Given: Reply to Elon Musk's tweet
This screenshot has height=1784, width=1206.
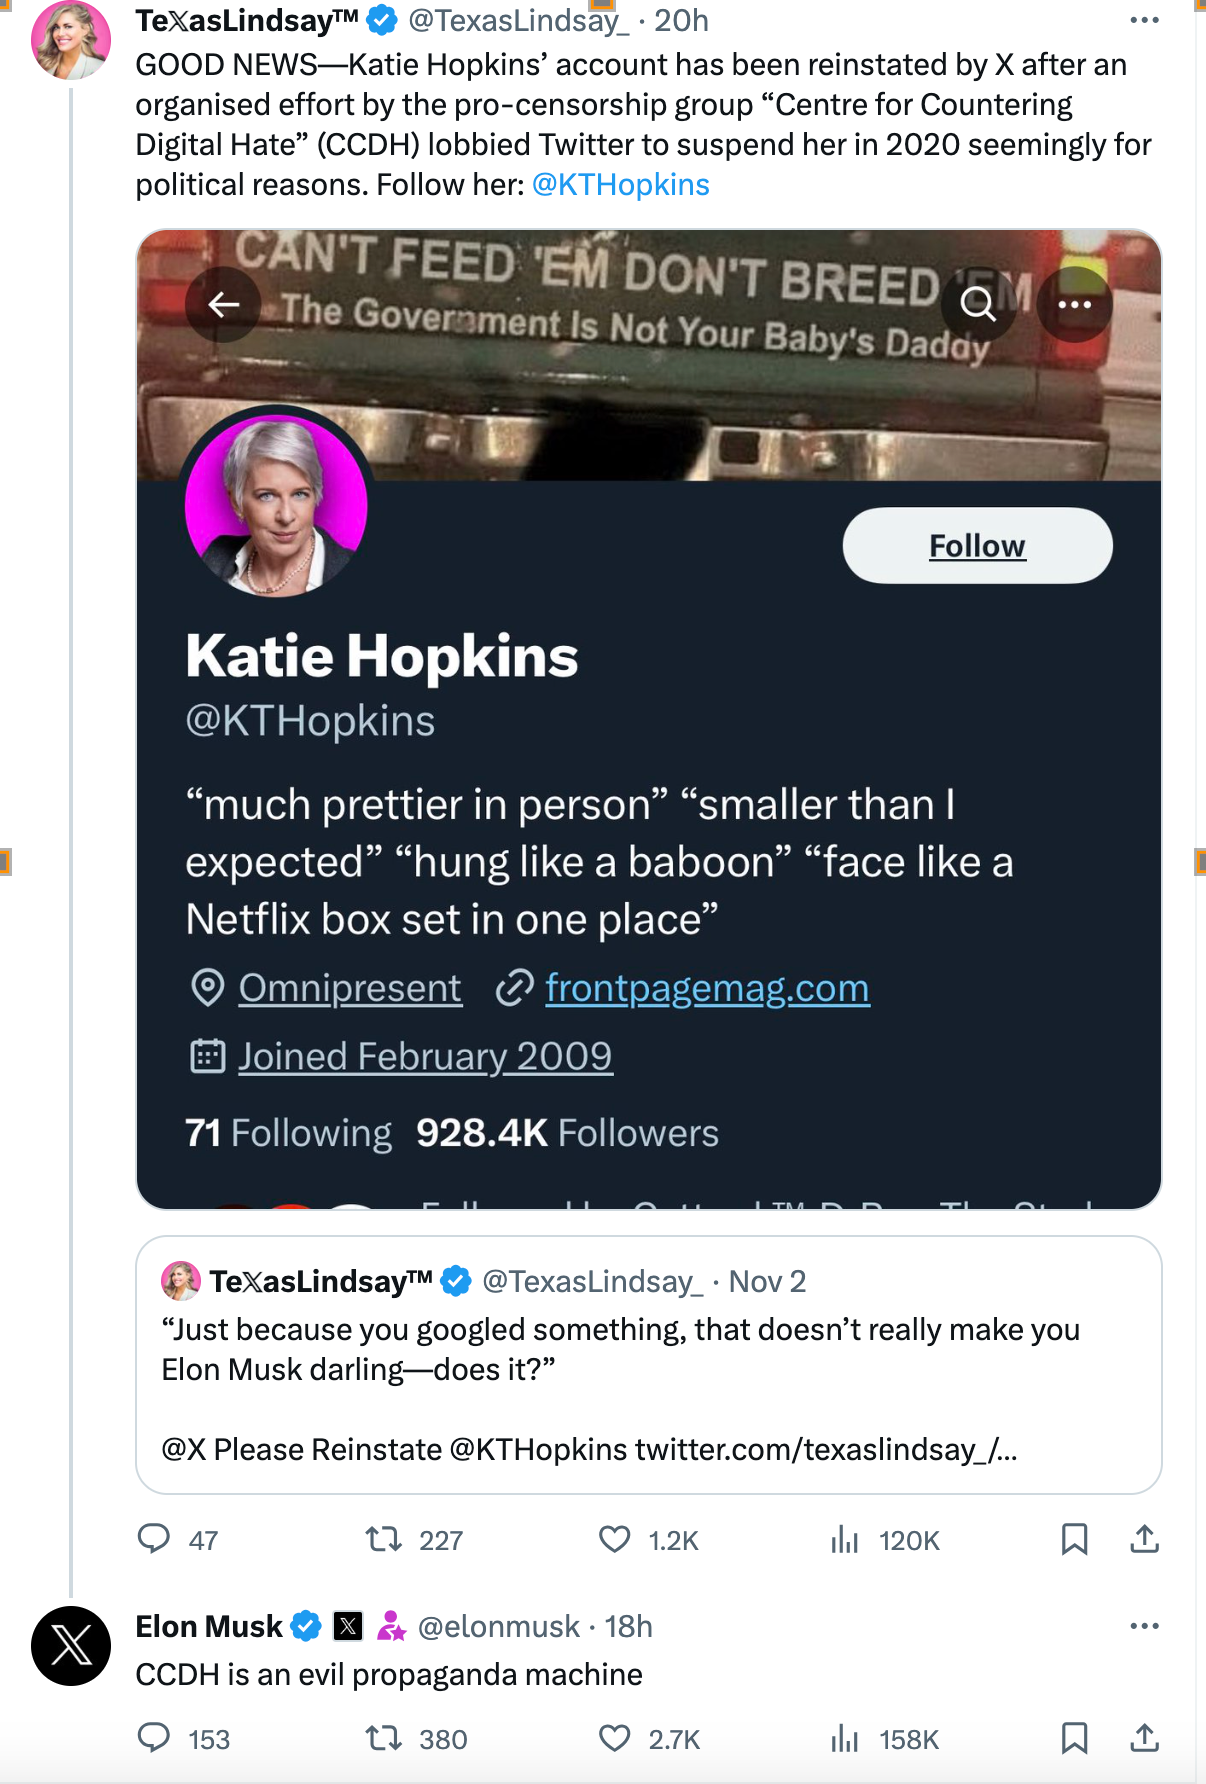Looking at the screenshot, I should pos(154,1739).
